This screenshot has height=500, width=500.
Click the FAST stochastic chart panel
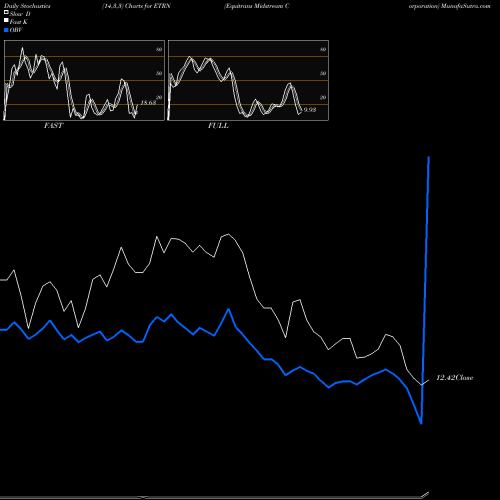[84, 80]
